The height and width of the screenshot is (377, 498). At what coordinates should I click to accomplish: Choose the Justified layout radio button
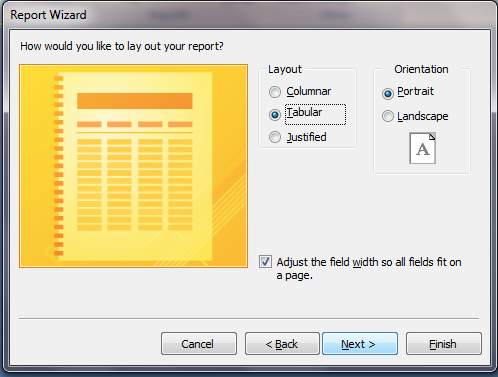pyautogui.click(x=275, y=137)
